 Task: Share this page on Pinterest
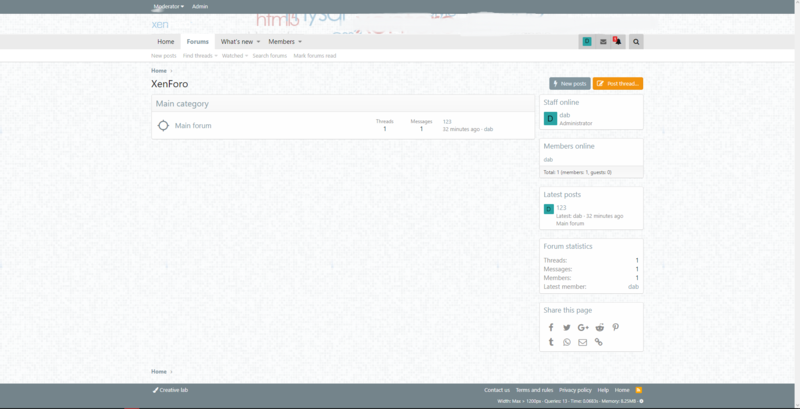pos(616,327)
